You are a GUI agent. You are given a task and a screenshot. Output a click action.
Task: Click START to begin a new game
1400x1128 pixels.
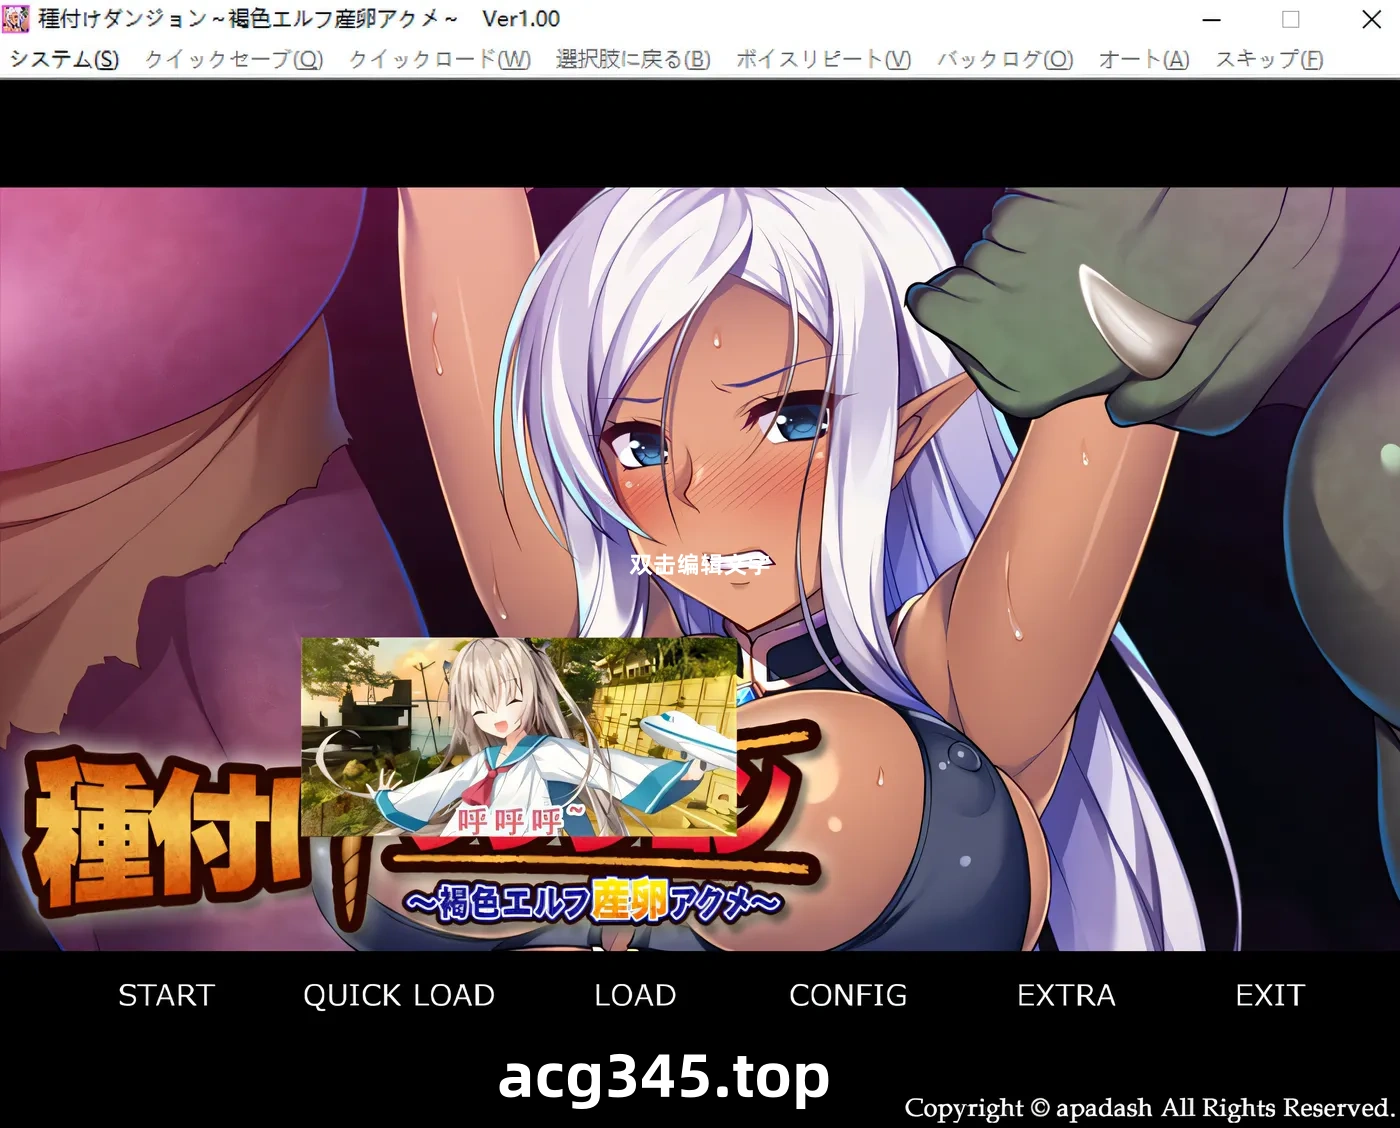[166, 995]
